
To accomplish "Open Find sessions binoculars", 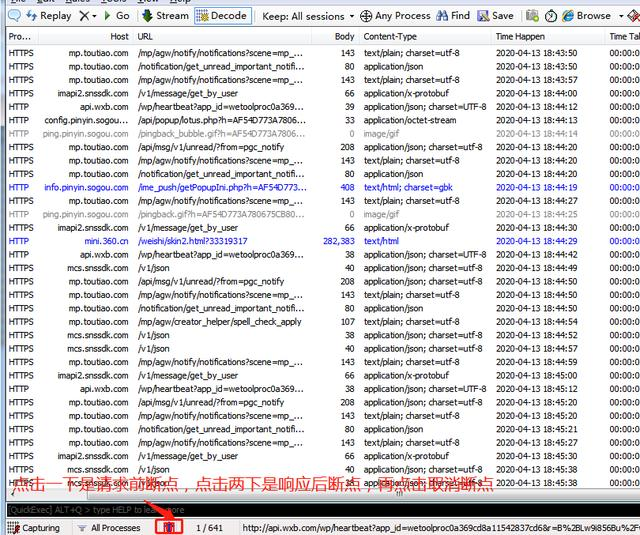I will point(453,16).
